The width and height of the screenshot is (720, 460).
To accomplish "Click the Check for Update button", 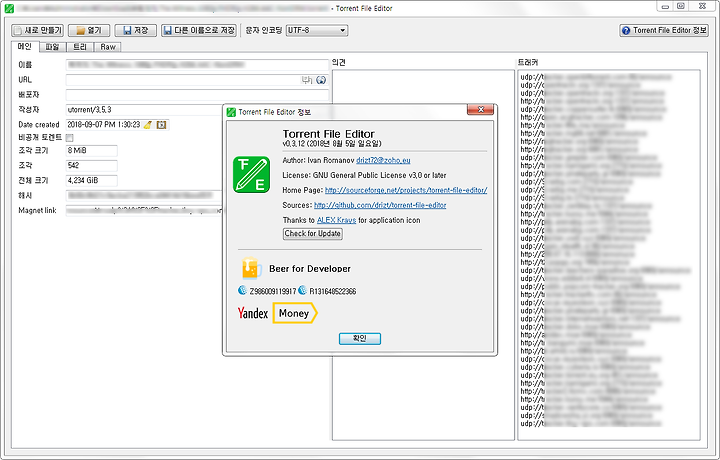I will click(x=312, y=234).
